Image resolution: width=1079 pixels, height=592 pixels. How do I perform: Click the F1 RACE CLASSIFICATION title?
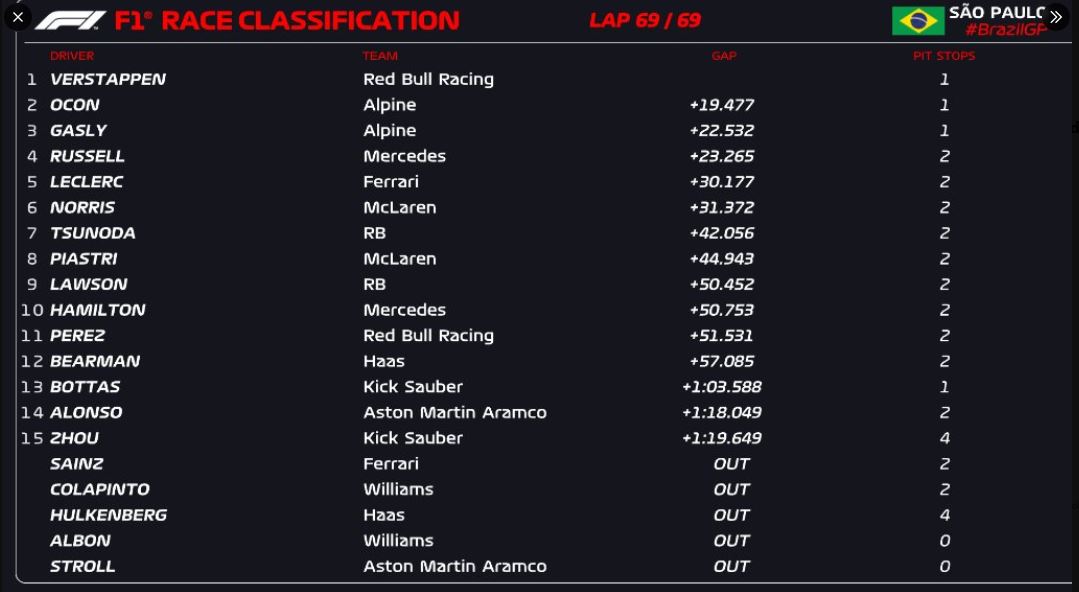coord(287,21)
